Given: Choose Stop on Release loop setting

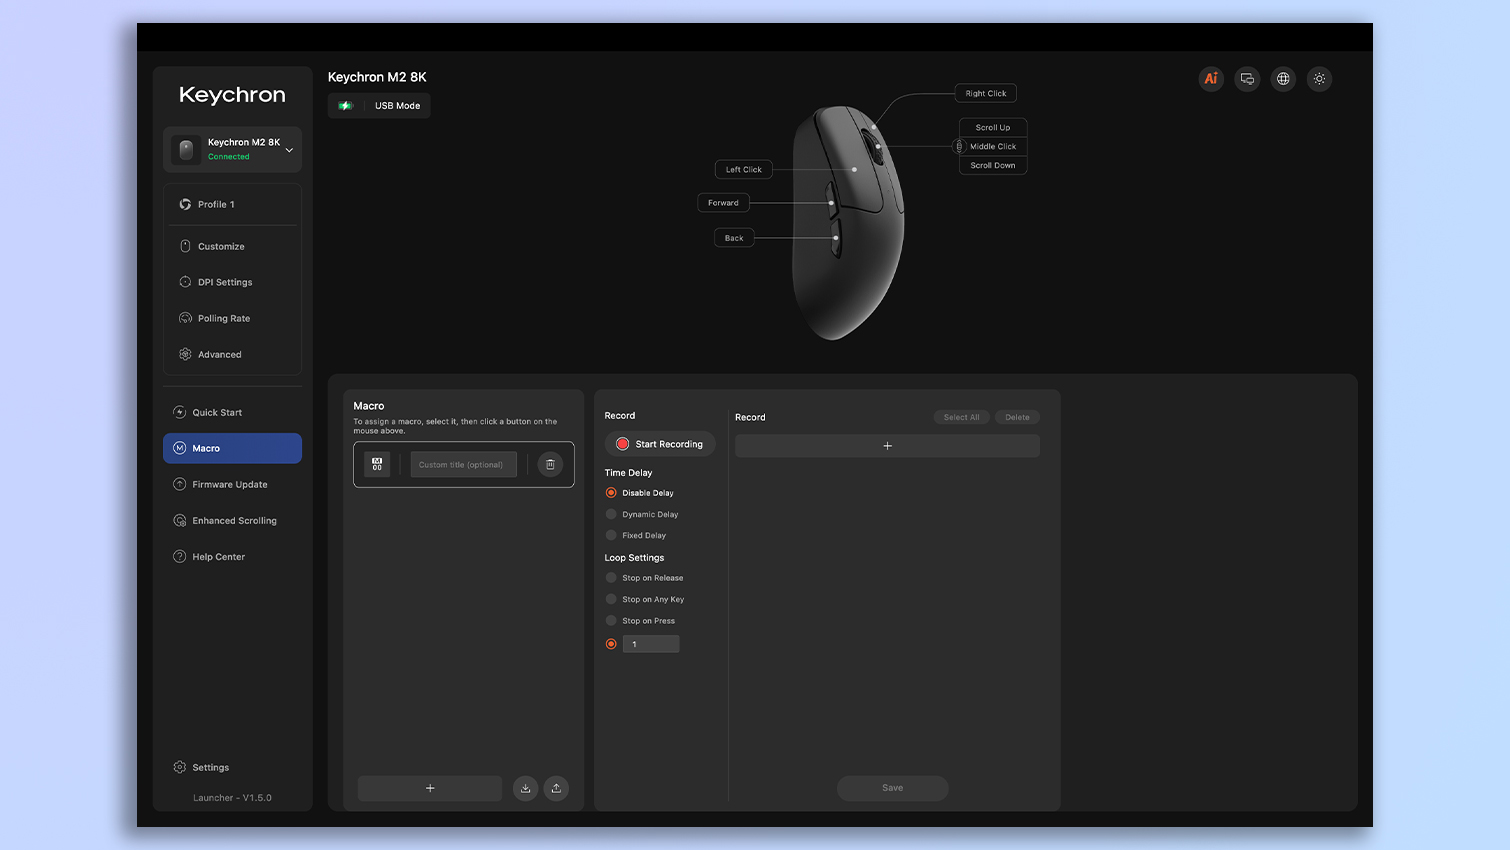Looking at the screenshot, I should (611, 578).
